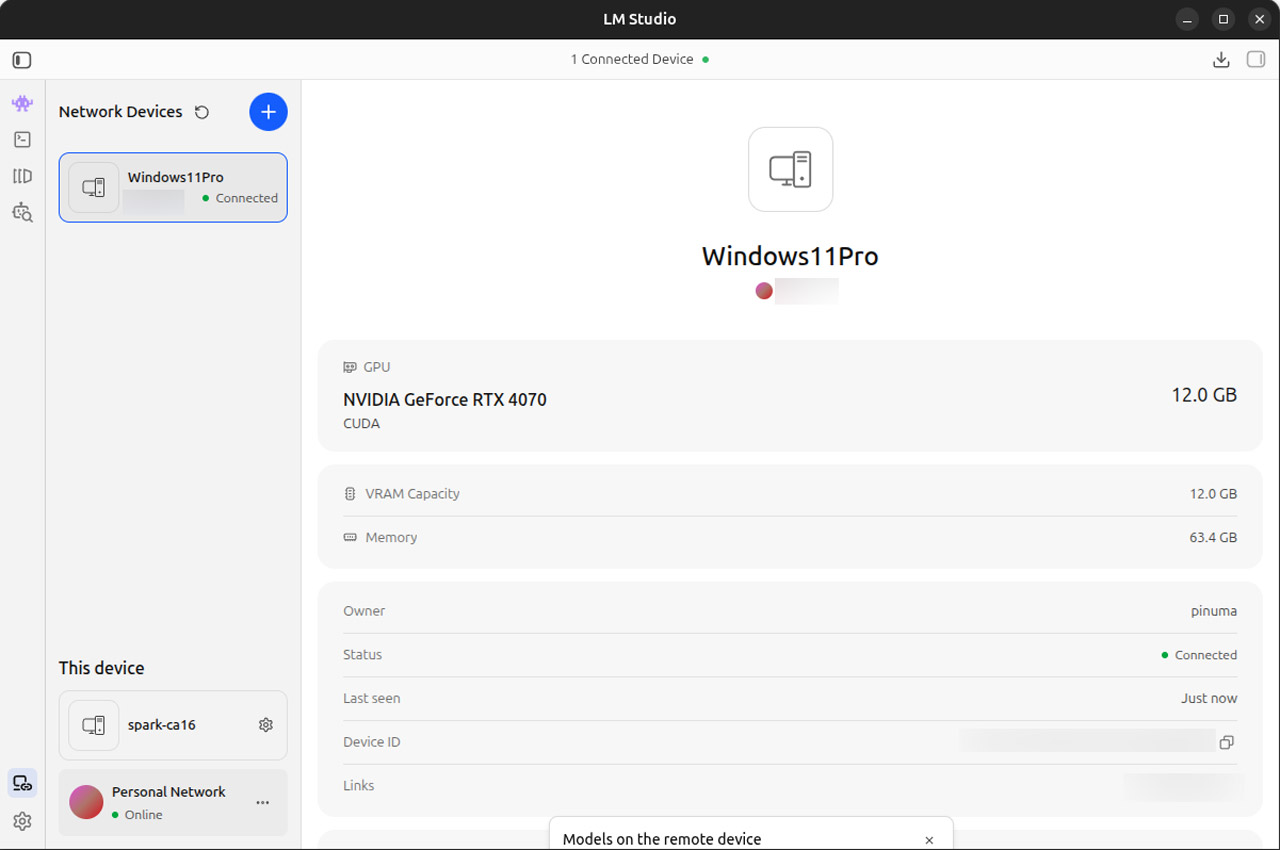Click the large Windows11Pro computer icon
The height and width of the screenshot is (850, 1280).
791,169
